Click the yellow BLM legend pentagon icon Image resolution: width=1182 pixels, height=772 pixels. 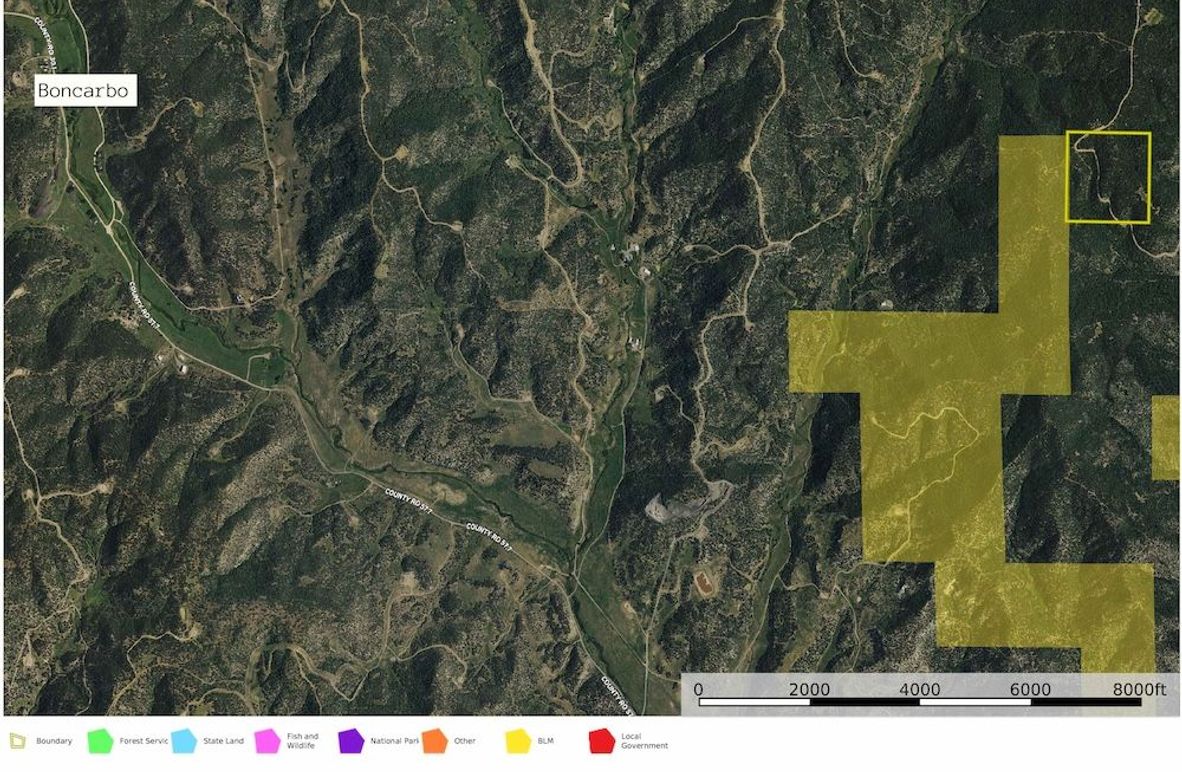coord(519,740)
